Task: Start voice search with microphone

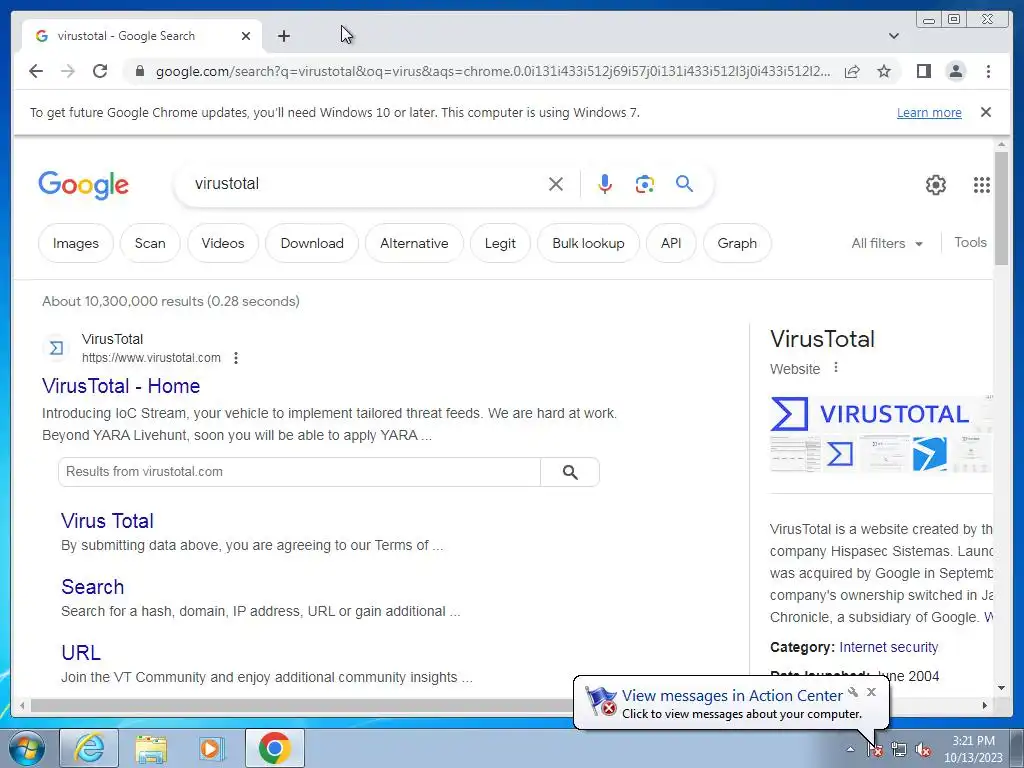Action: 605,184
